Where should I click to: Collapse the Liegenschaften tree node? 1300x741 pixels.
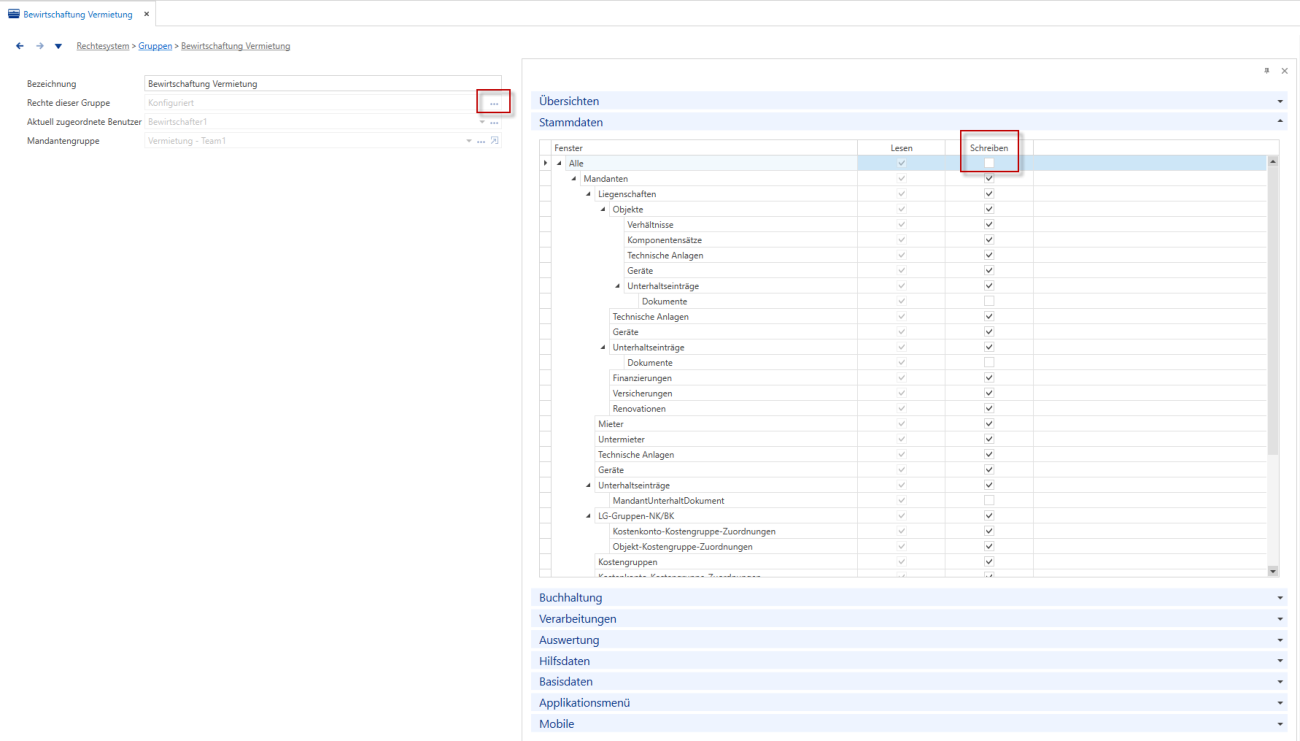pos(589,194)
